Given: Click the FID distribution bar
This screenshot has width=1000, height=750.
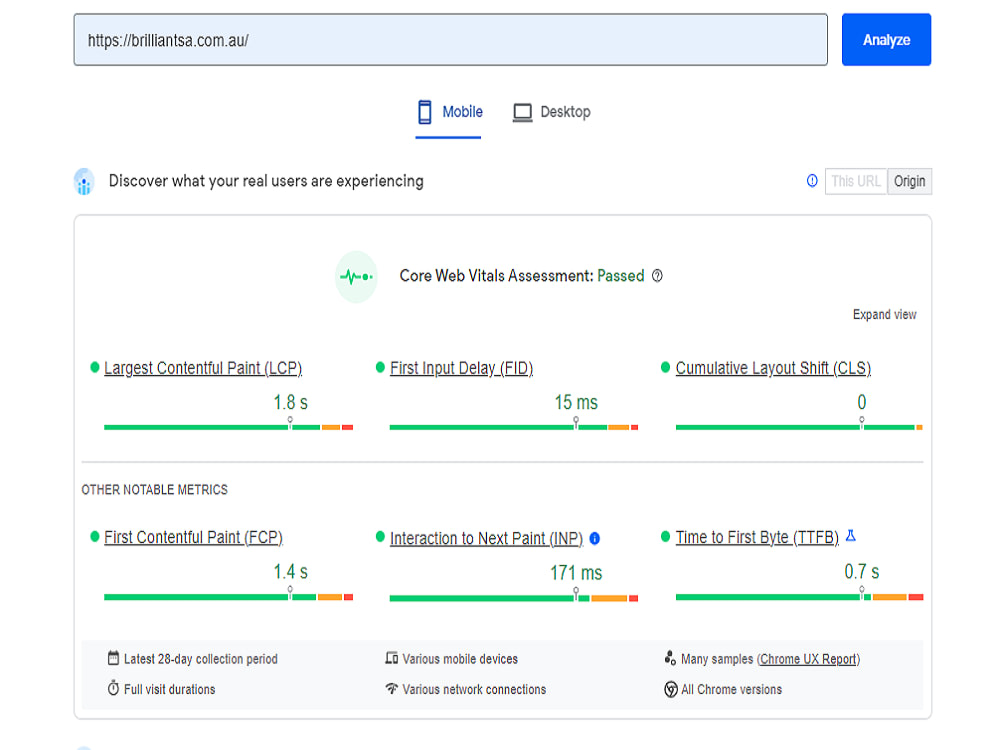Looking at the screenshot, I should (514, 427).
